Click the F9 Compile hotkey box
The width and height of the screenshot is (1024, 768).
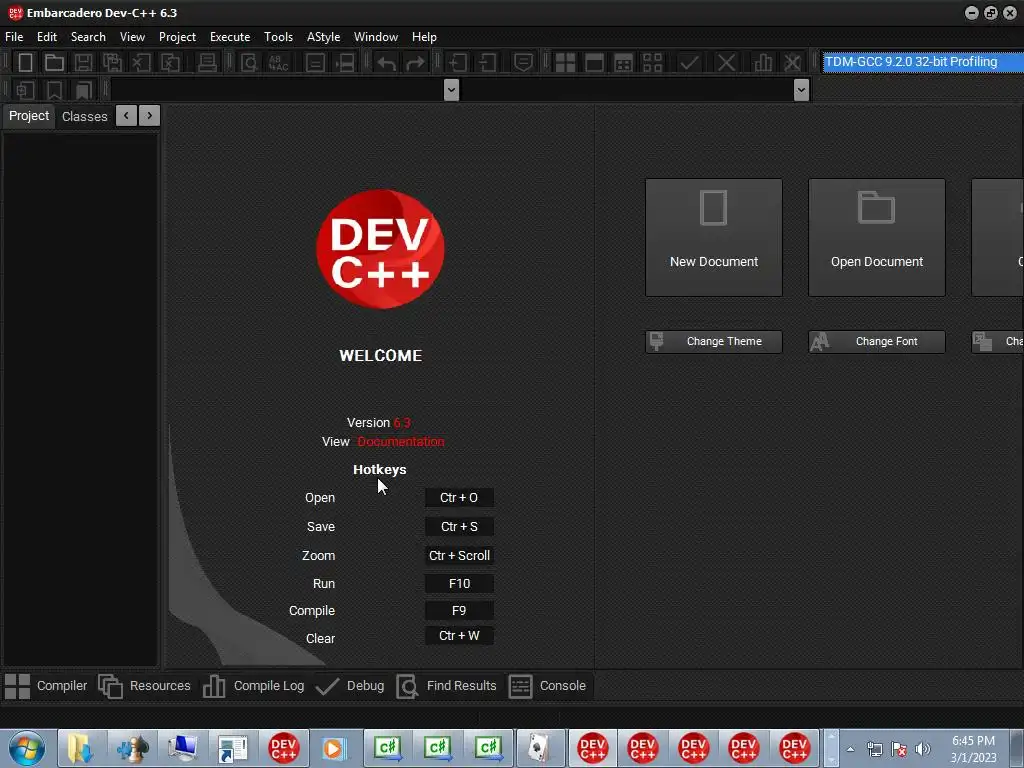pos(459,611)
